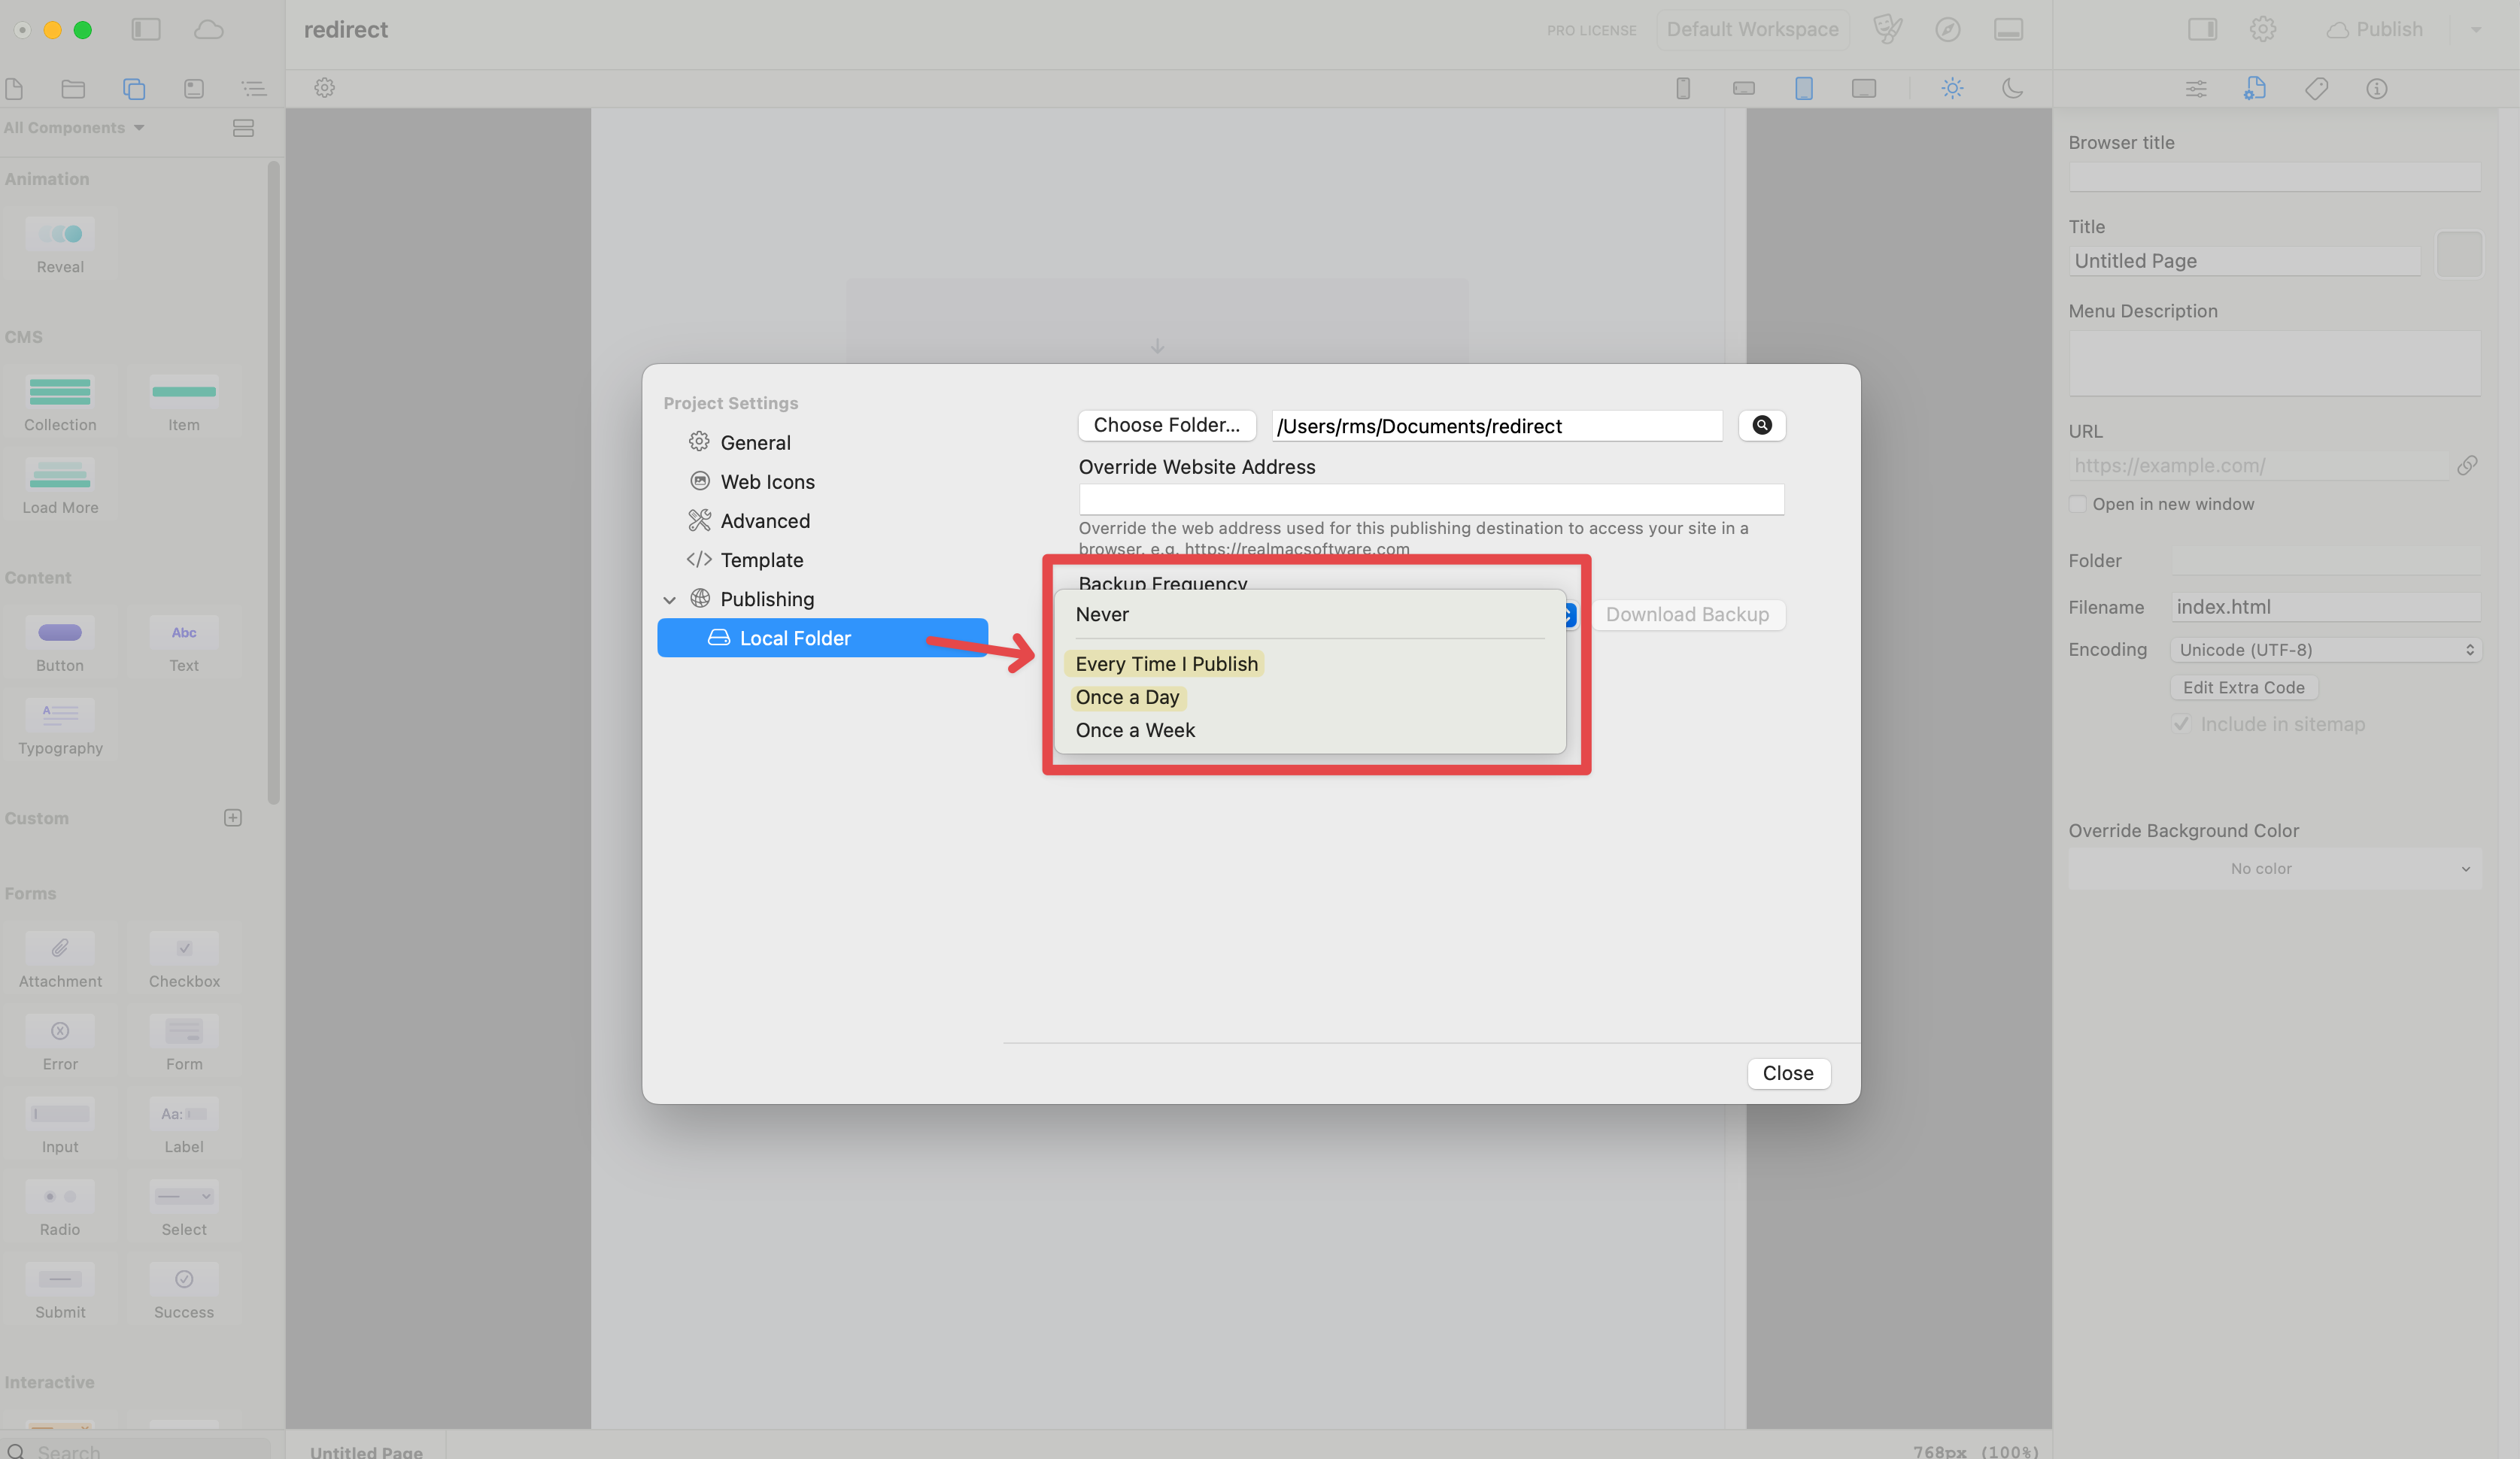This screenshot has height=1459, width=2520.
Task: Add a custom component plus icon
Action: coord(233,818)
